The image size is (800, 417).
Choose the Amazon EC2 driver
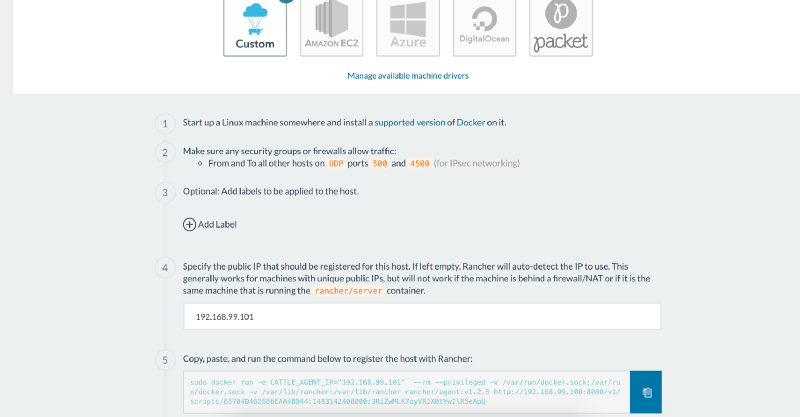(331, 26)
